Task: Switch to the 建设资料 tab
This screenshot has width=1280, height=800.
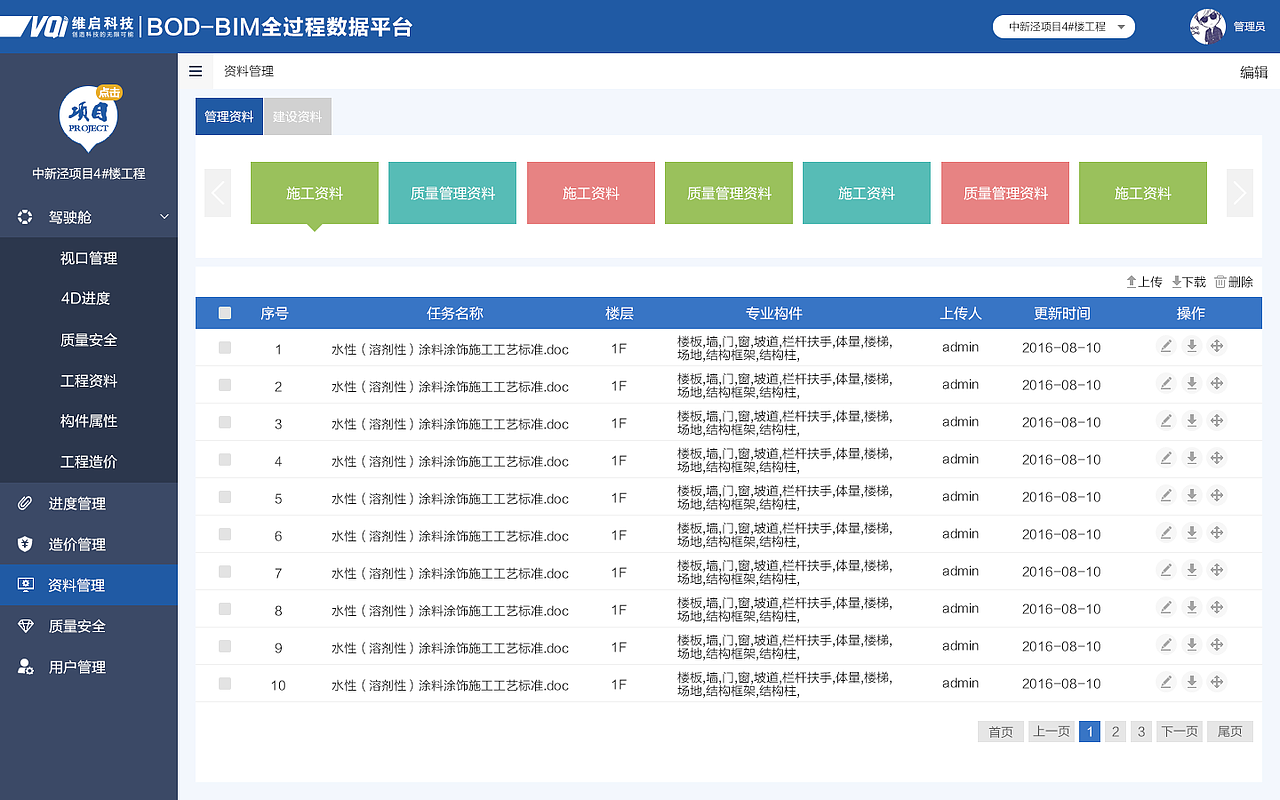Action: [x=297, y=116]
